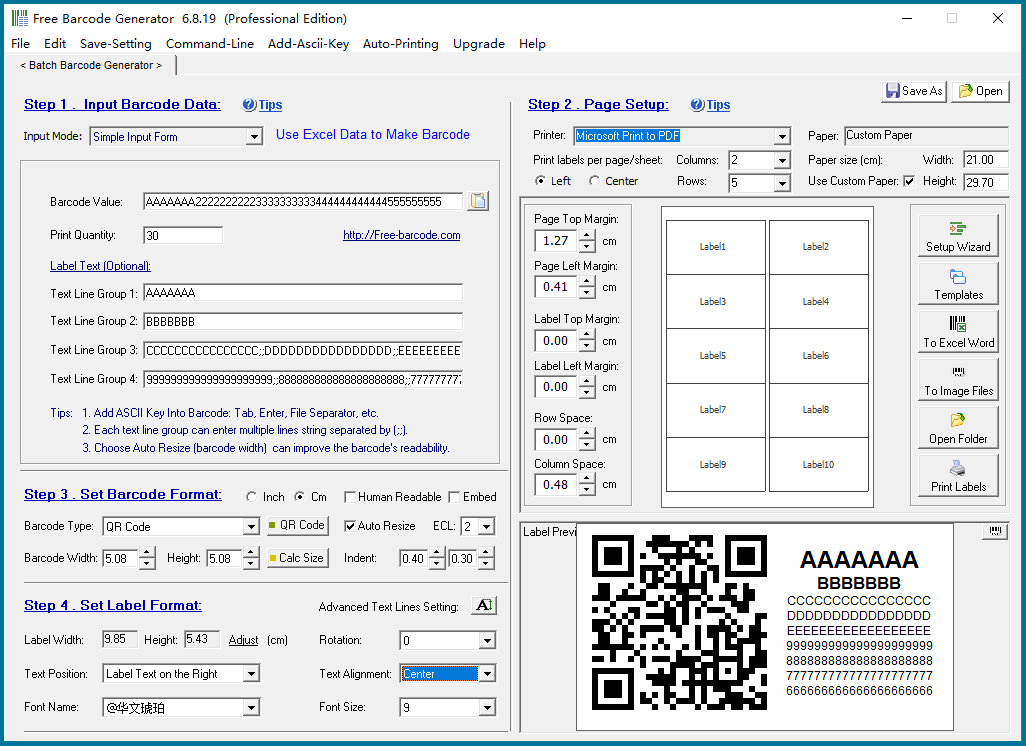Open the Input Mode dropdown
The width and height of the screenshot is (1026, 746).
coord(254,137)
